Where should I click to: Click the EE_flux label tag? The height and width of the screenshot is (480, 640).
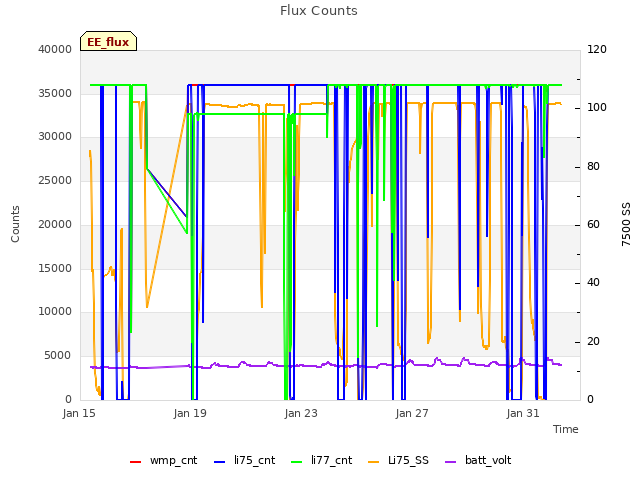(x=108, y=41)
